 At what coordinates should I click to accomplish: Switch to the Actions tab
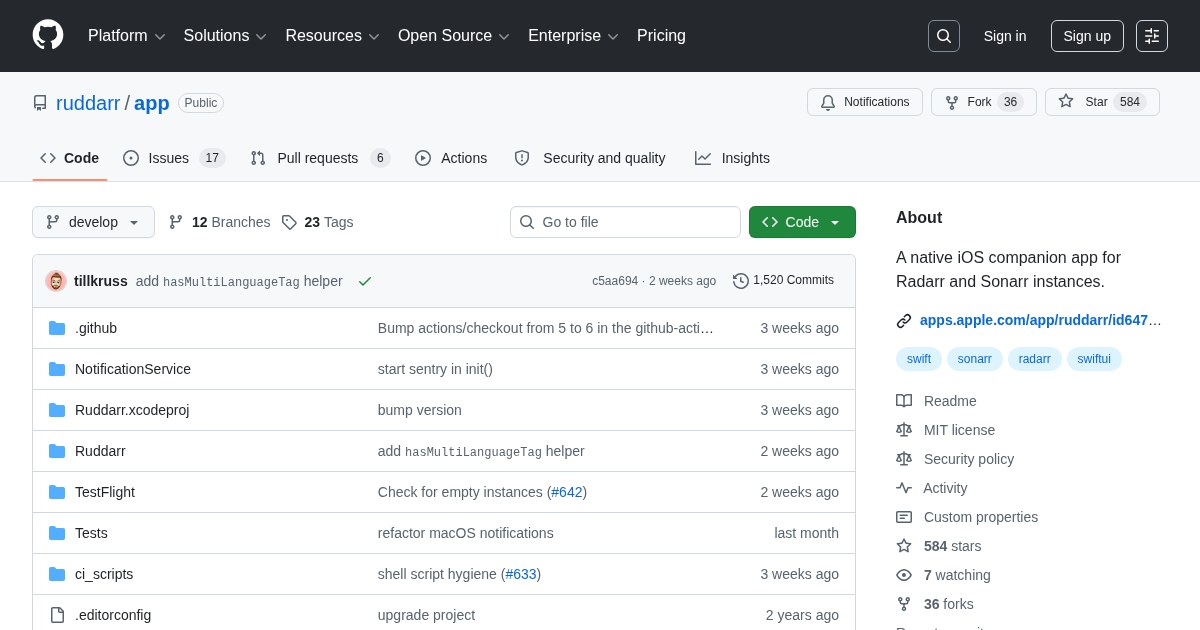tap(451, 158)
